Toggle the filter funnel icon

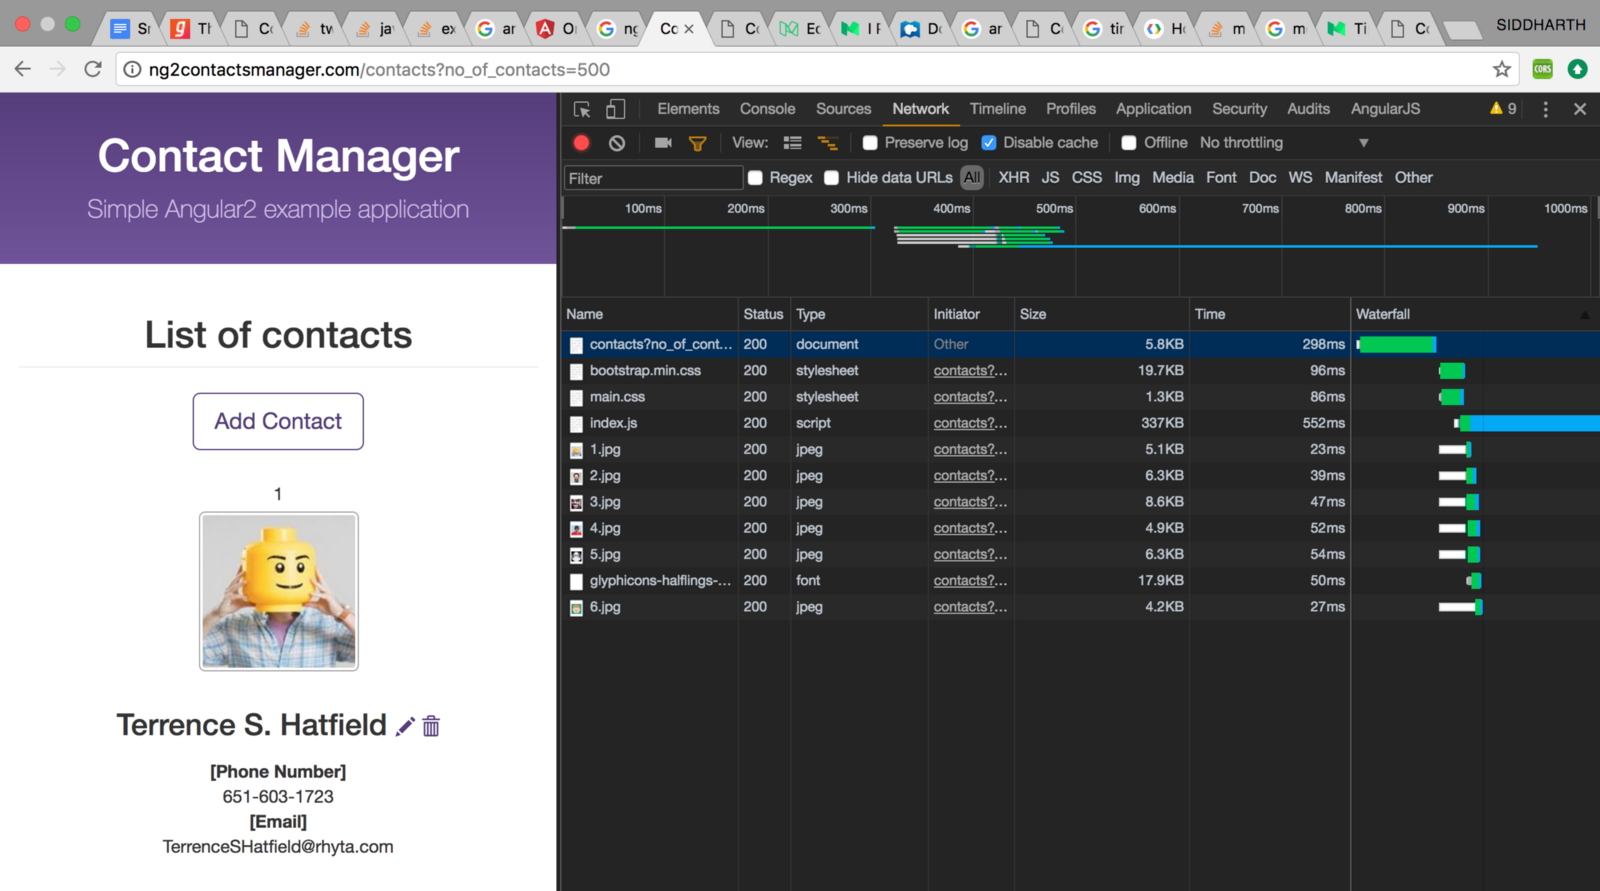point(698,143)
